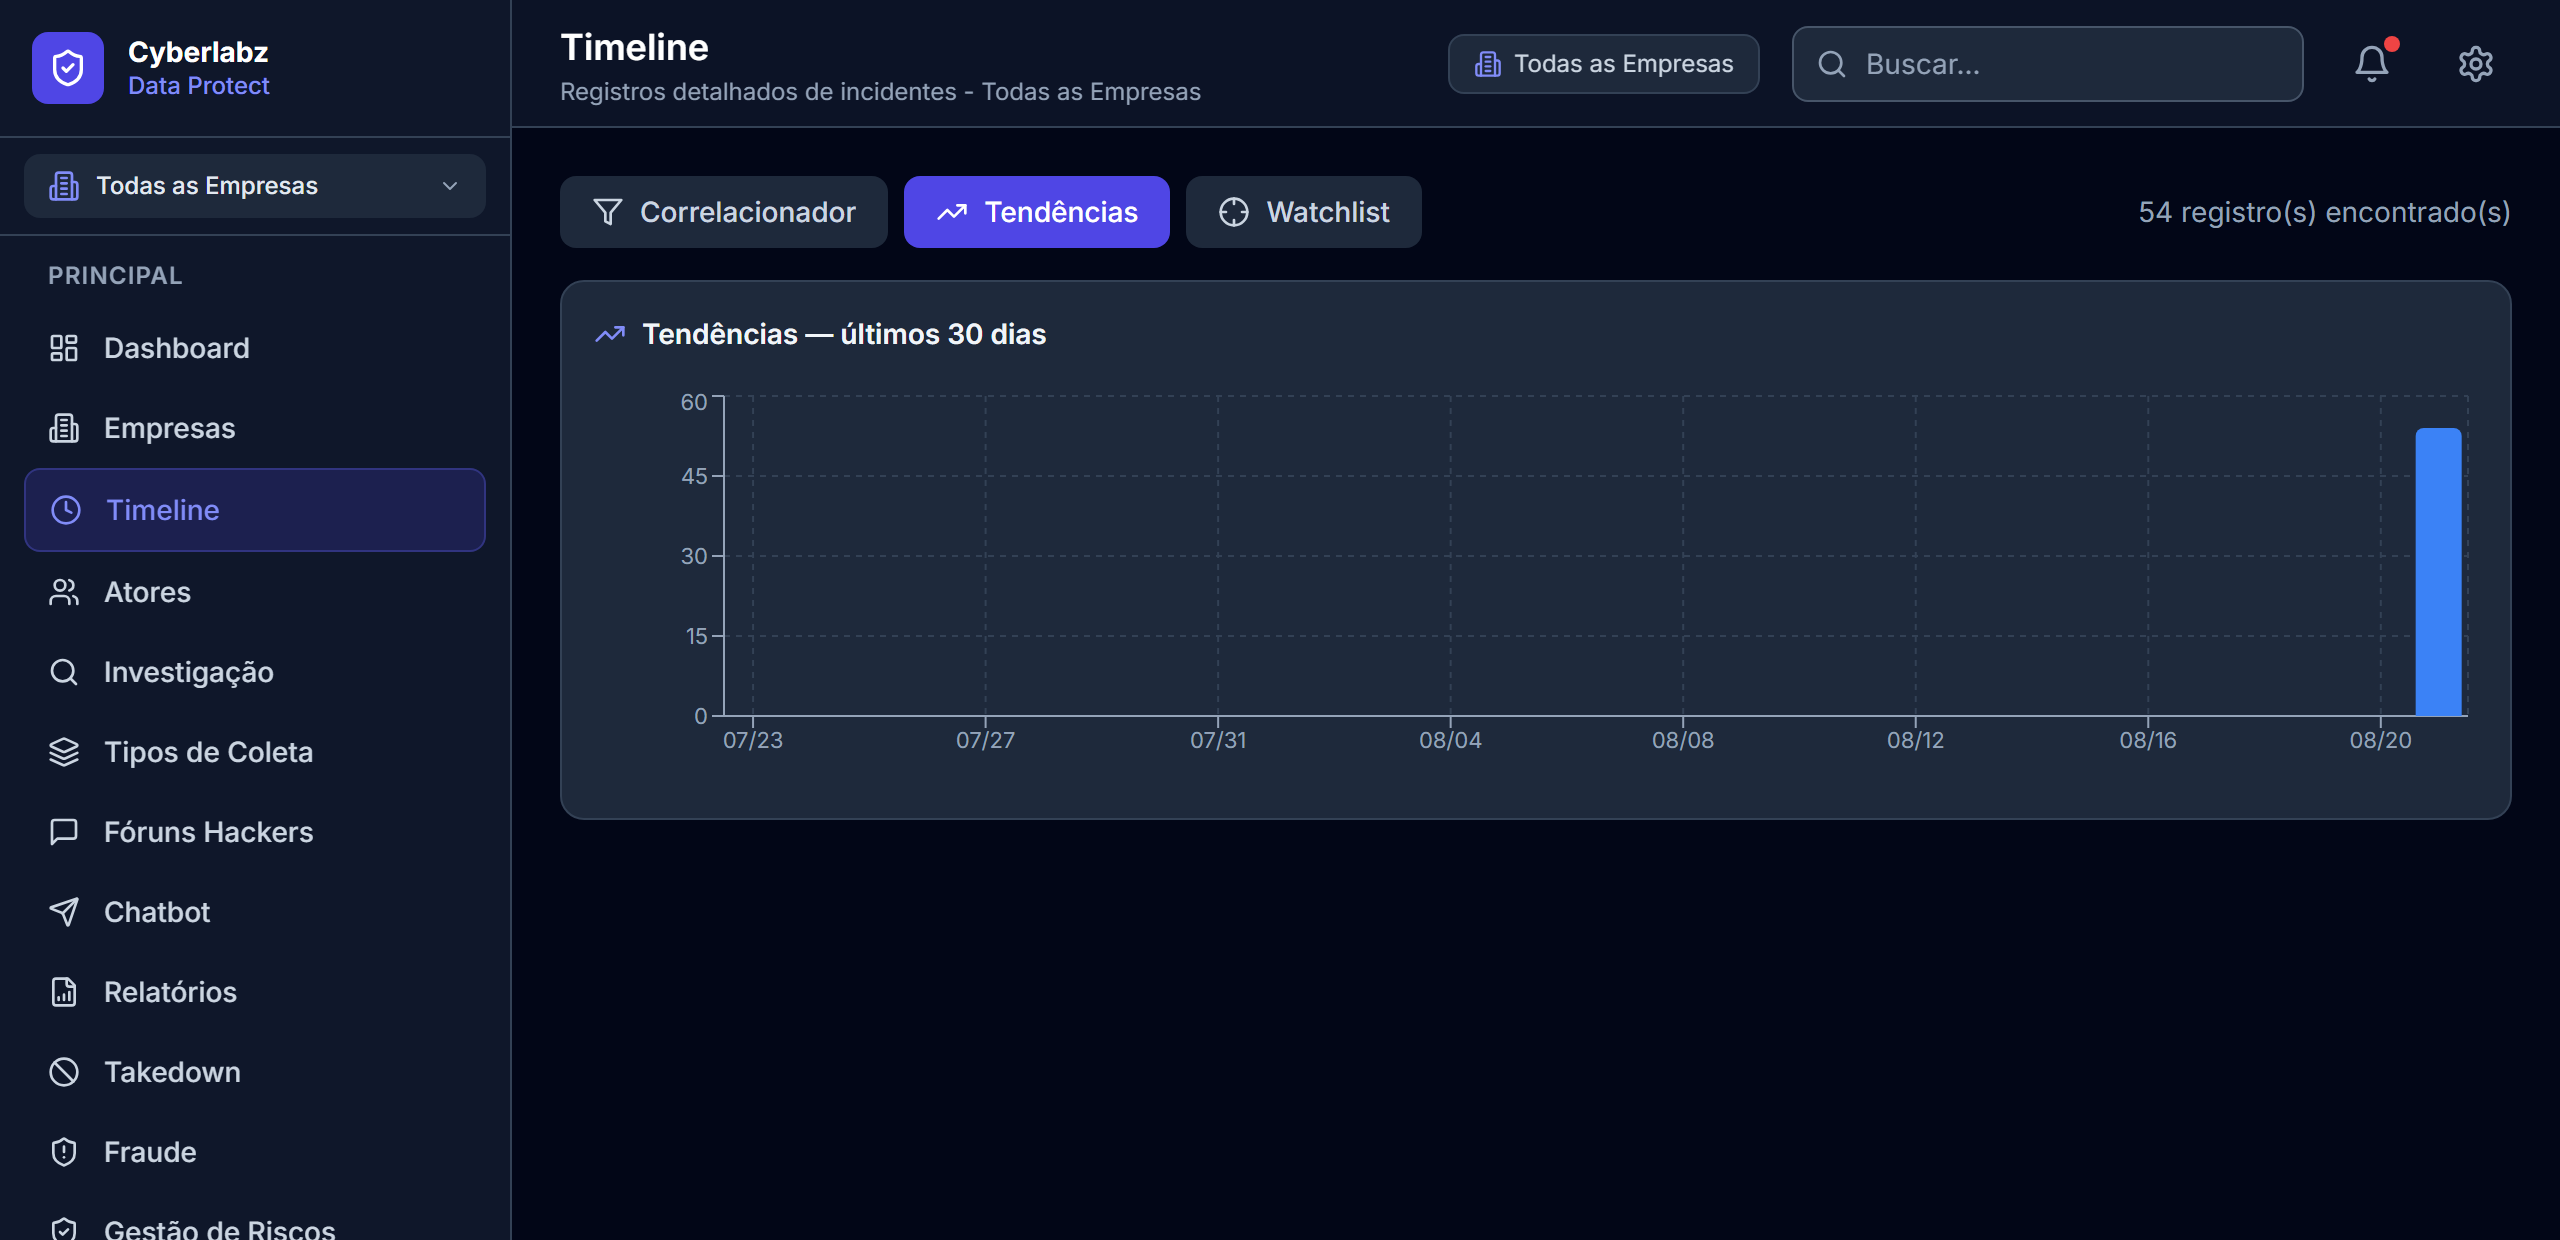The width and height of the screenshot is (2560, 1240).
Task: Click the trending arrow icon on Tendências tab
Action: [952, 212]
